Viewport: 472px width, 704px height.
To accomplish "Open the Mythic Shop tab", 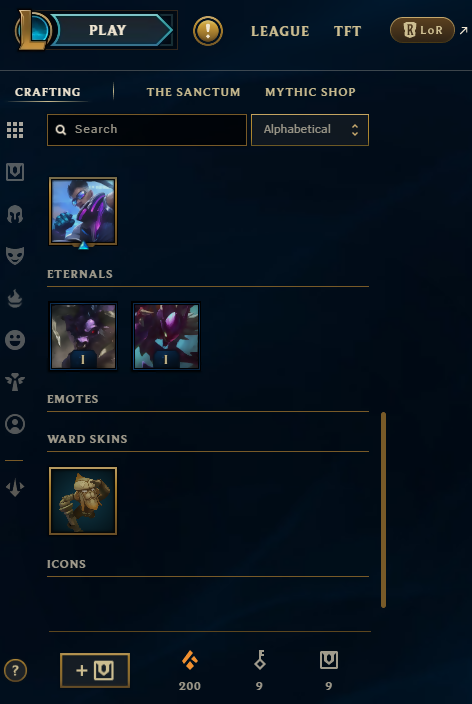I will [x=310, y=92].
